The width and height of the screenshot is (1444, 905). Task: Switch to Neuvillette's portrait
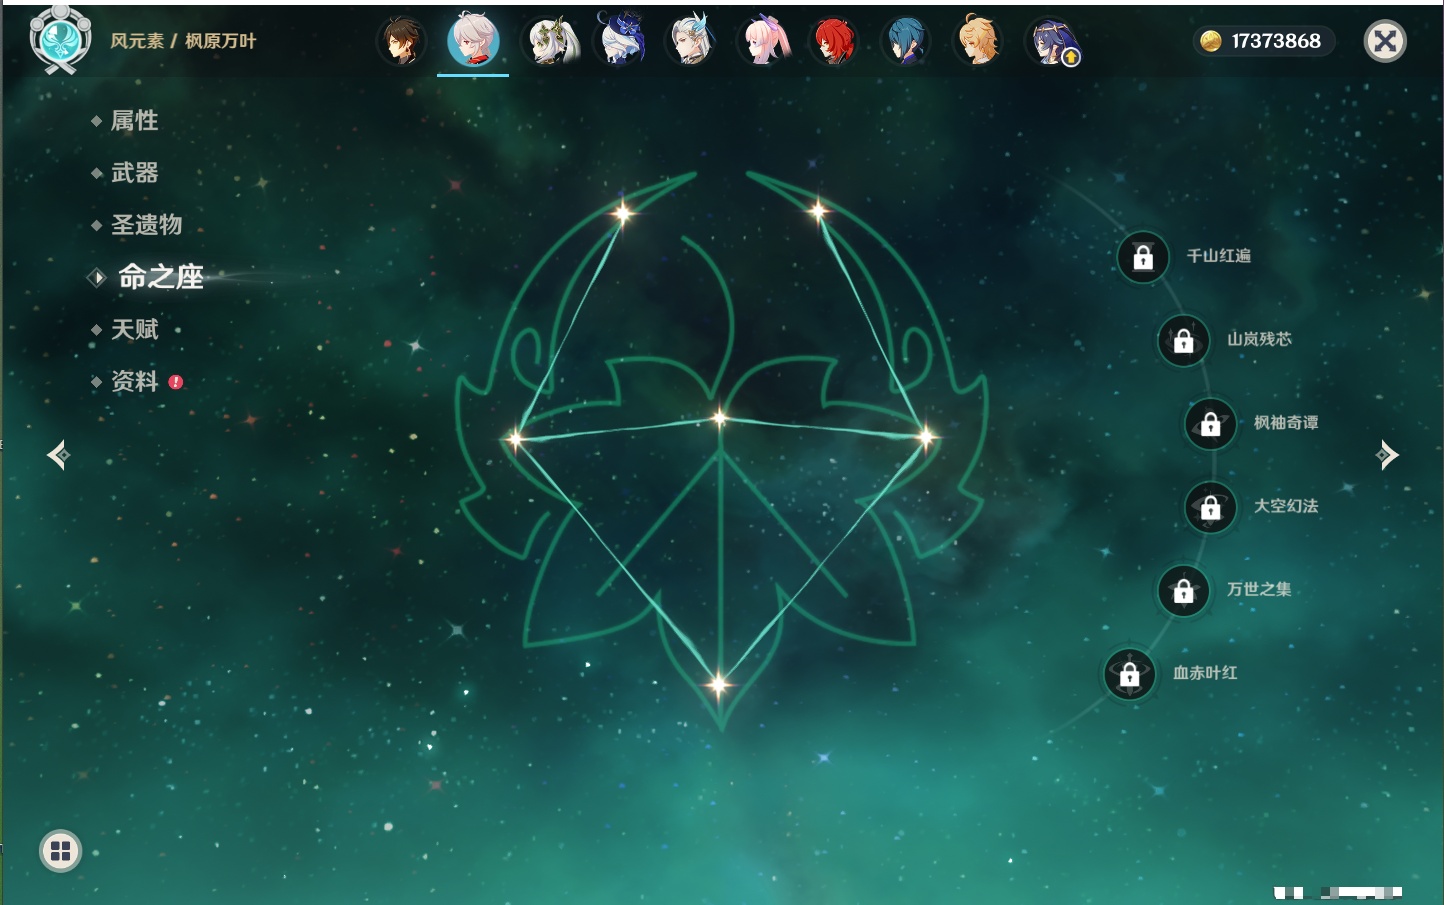point(692,41)
